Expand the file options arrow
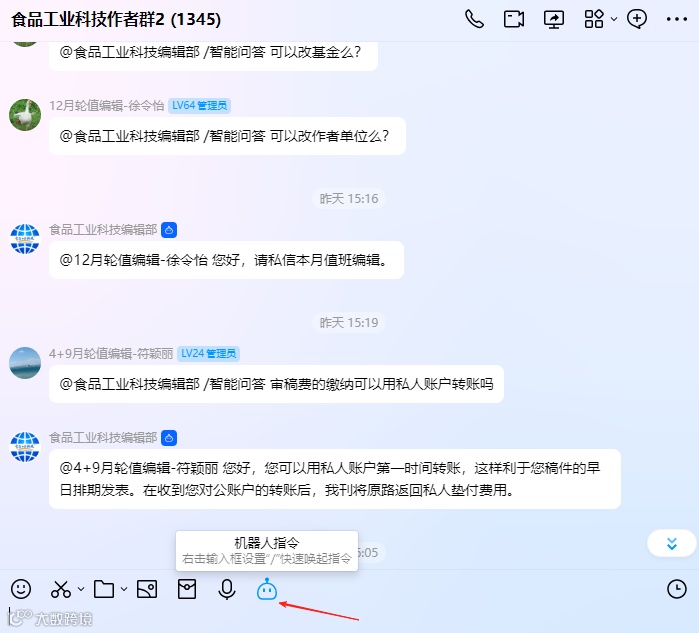 click(124, 589)
